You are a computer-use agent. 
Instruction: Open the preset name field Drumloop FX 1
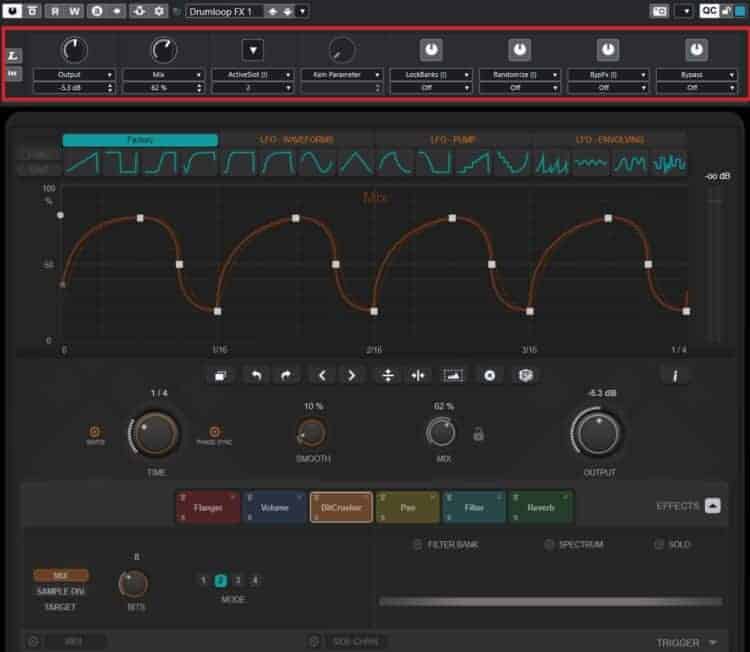224,11
